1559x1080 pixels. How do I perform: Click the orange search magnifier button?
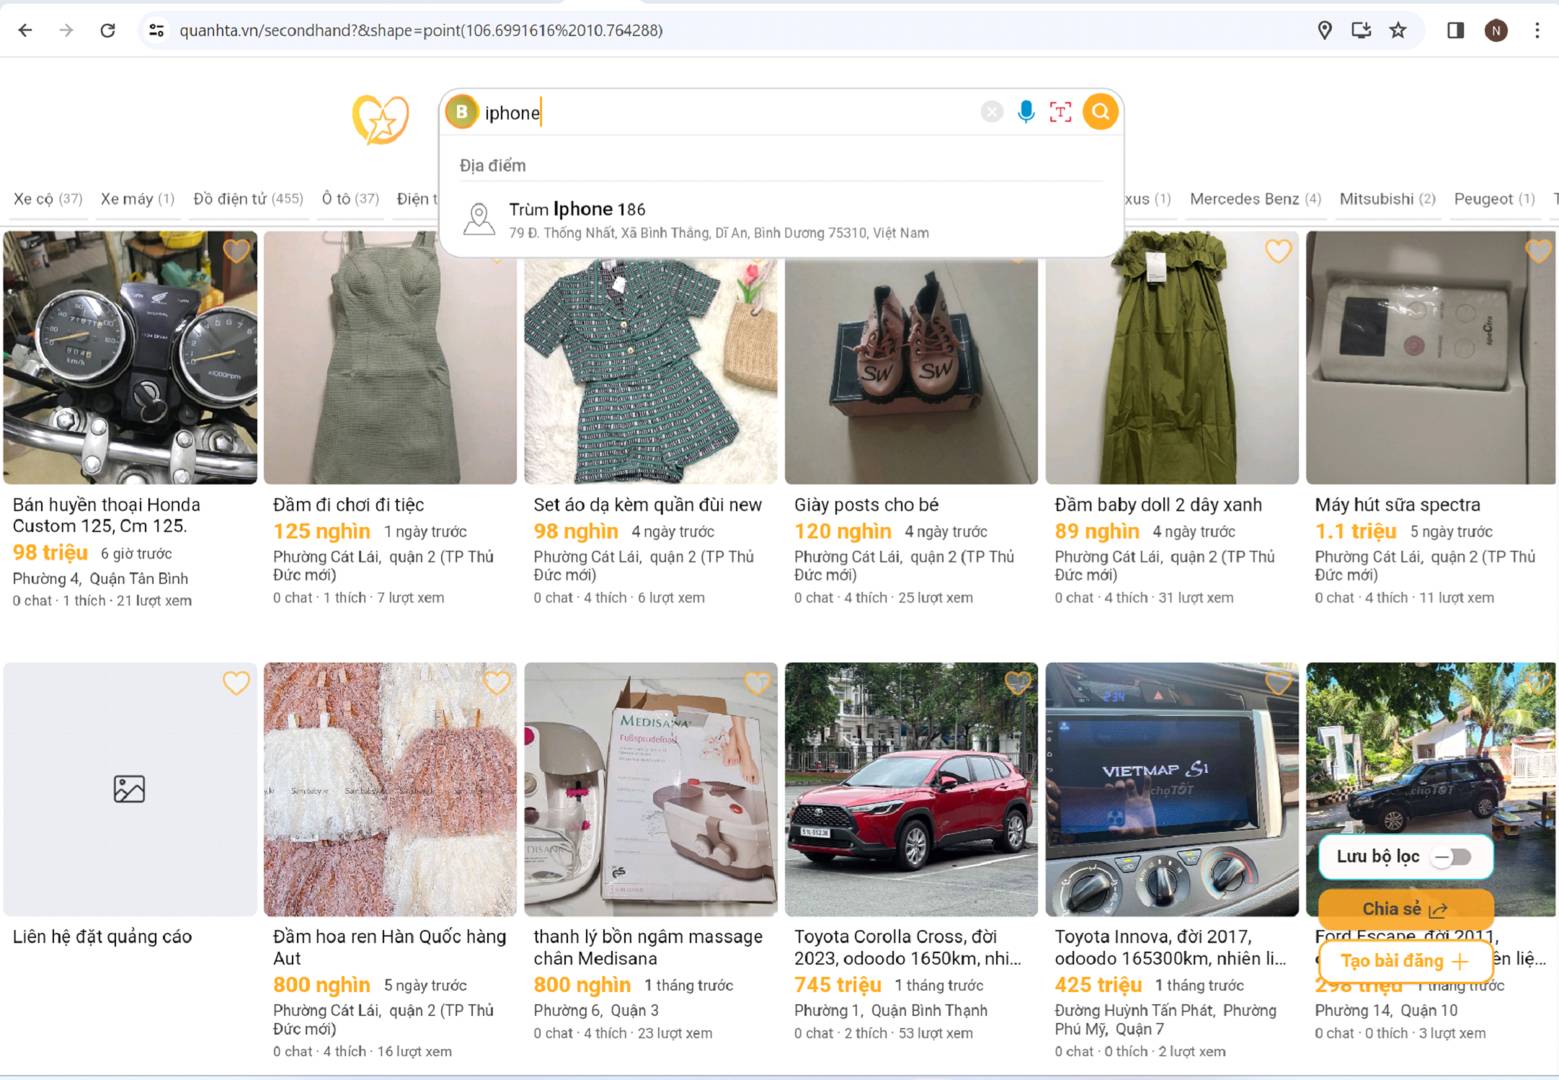(1100, 112)
